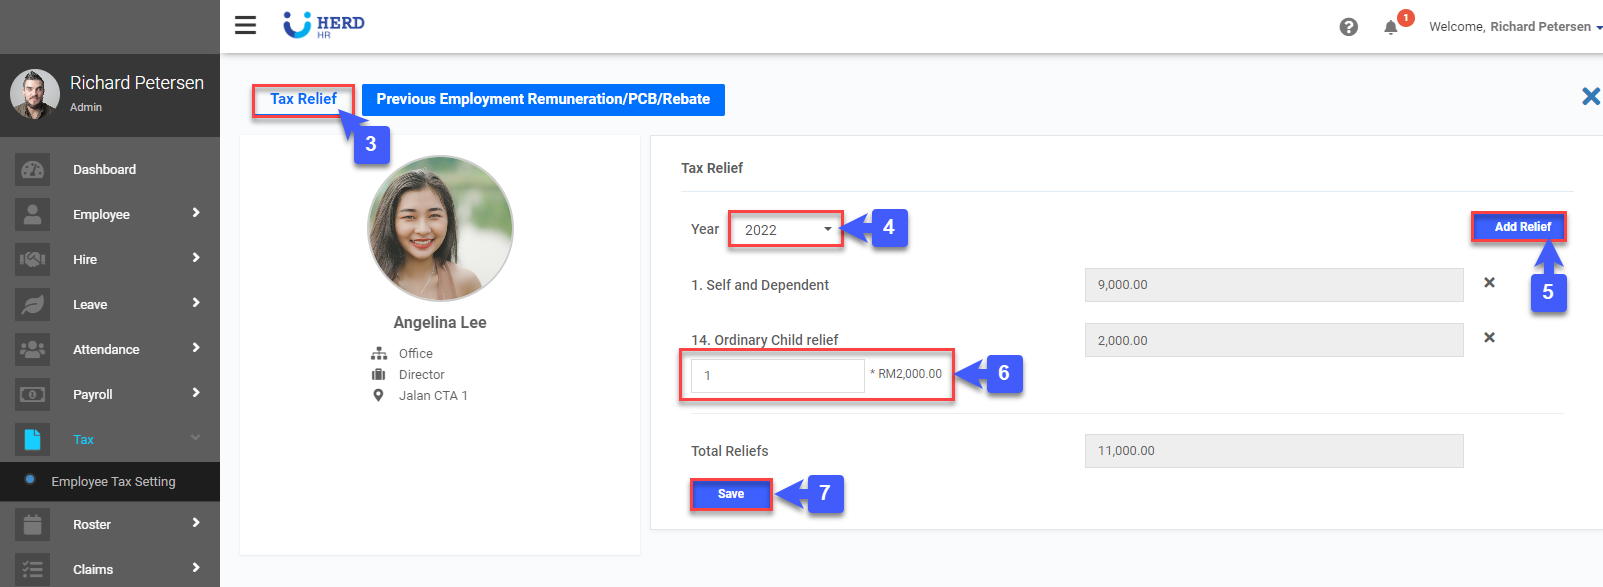The width and height of the screenshot is (1603, 587).
Task: Click the Roster calendar icon
Action: [32, 525]
